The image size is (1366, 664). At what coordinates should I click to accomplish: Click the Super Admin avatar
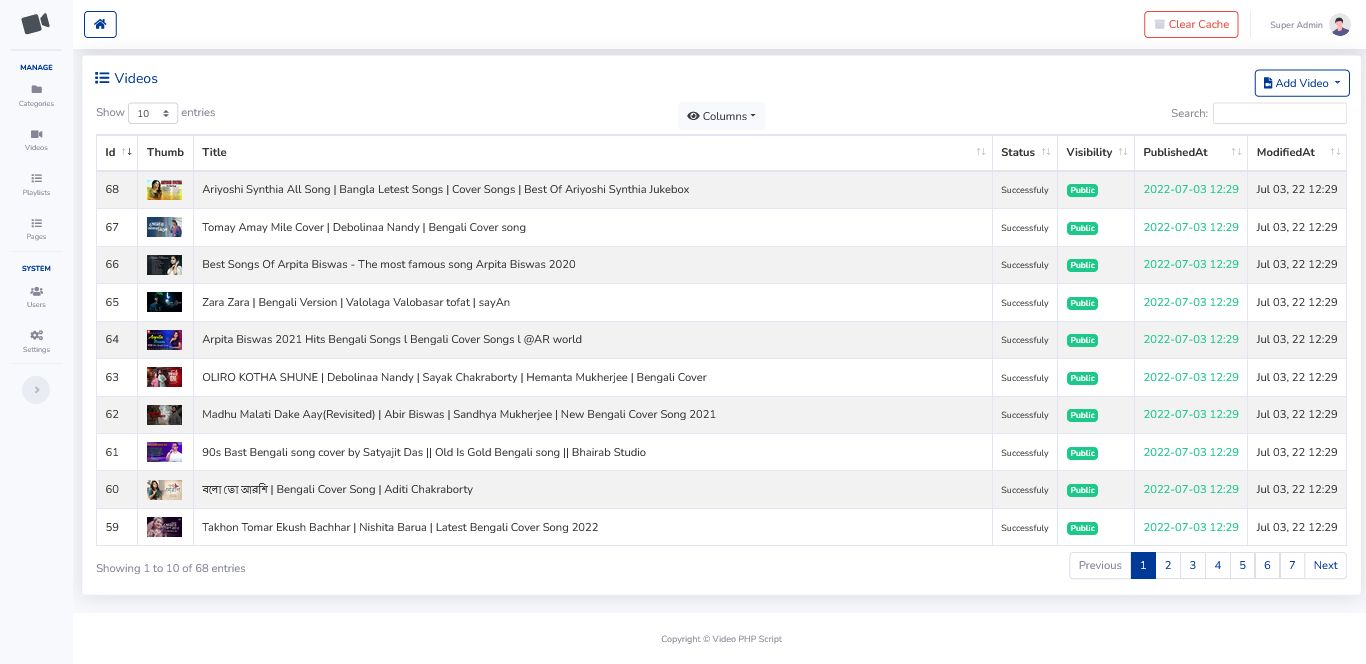(1340, 25)
